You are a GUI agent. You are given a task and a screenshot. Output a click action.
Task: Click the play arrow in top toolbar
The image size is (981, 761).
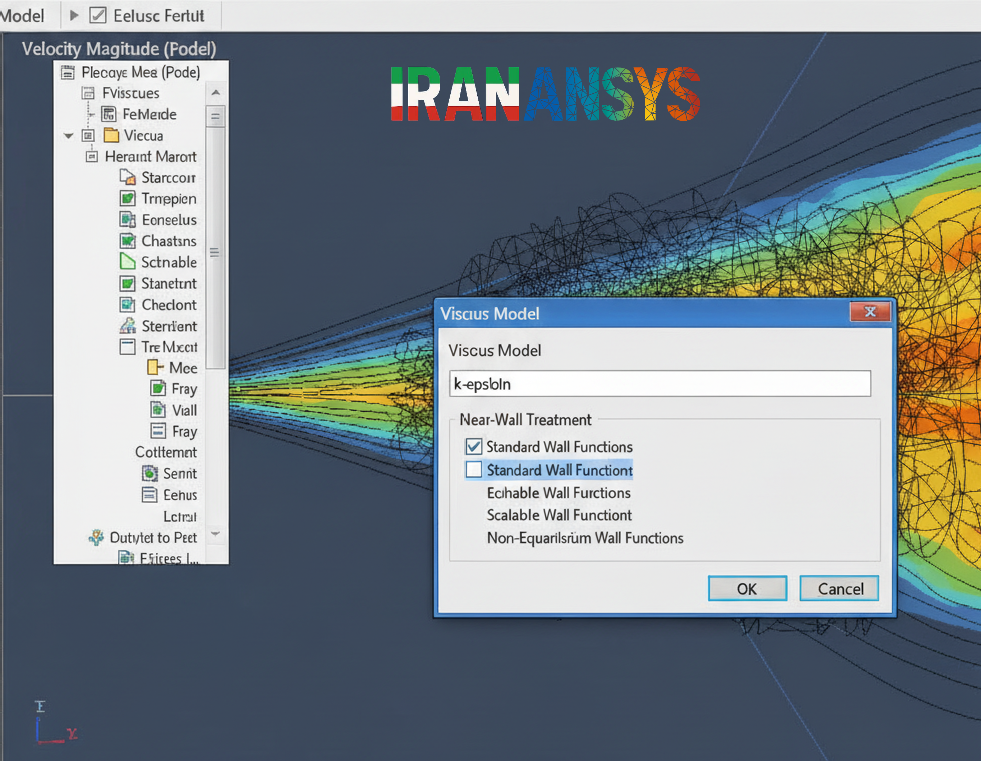pos(74,16)
